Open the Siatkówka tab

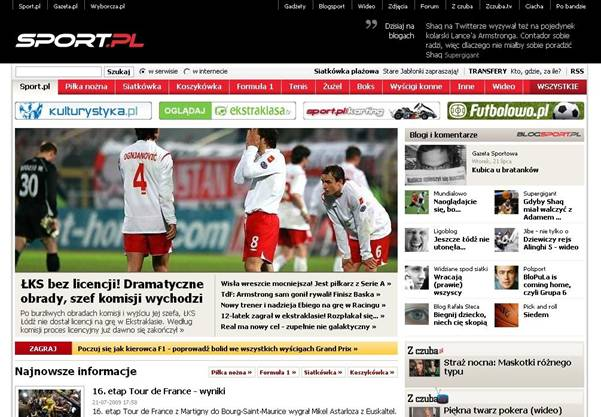tap(142, 87)
